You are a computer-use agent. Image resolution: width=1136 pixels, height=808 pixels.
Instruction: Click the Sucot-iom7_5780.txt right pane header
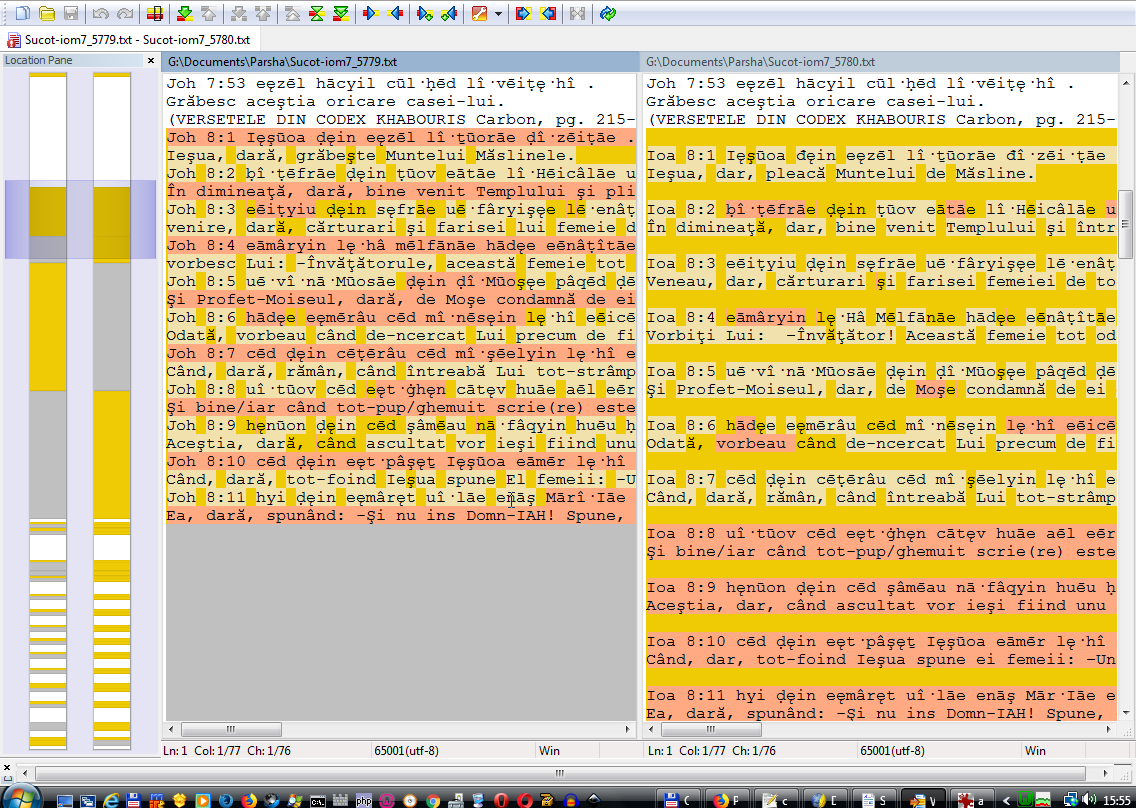coord(760,62)
